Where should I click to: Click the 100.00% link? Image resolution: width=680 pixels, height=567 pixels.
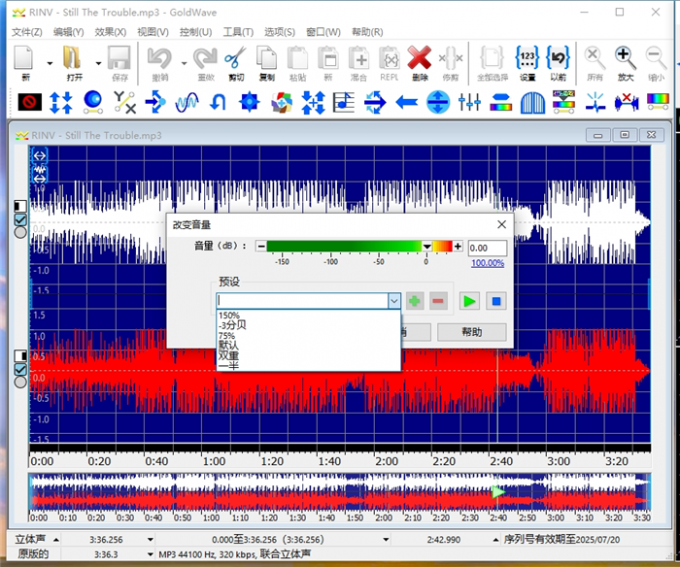(487, 263)
